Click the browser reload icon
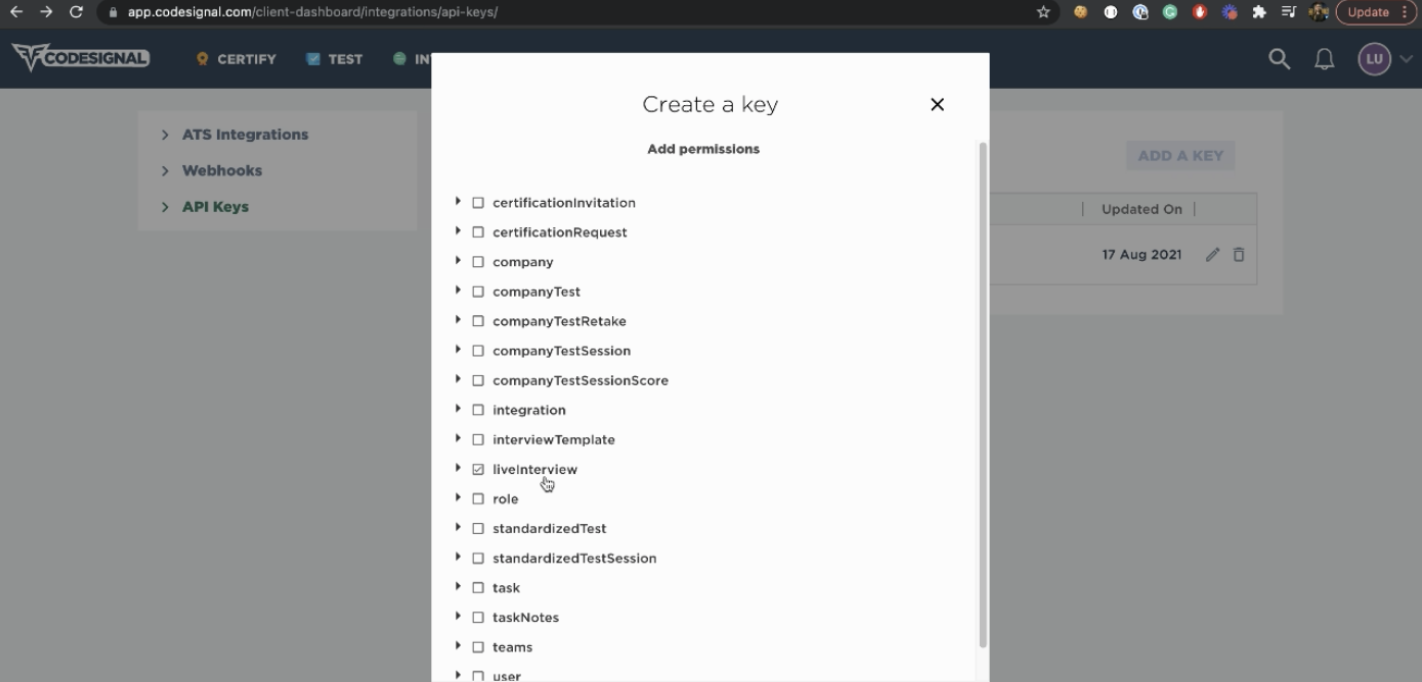Viewport: 1422px width, 682px height. [76, 12]
